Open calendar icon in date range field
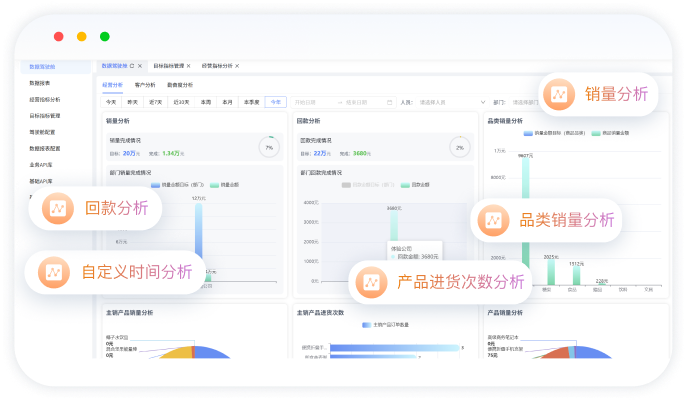The height and width of the screenshot is (401, 687). coord(389,102)
